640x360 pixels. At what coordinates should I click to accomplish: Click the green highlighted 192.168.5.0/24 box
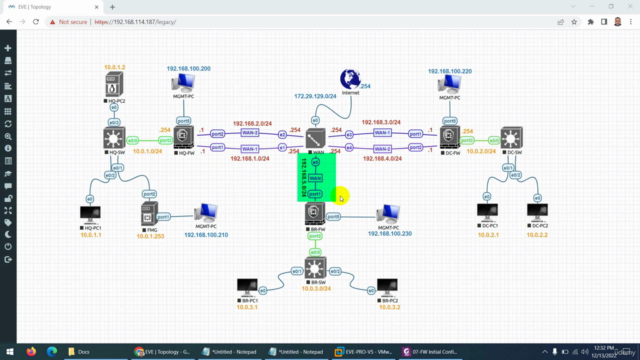[x=316, y=178]
